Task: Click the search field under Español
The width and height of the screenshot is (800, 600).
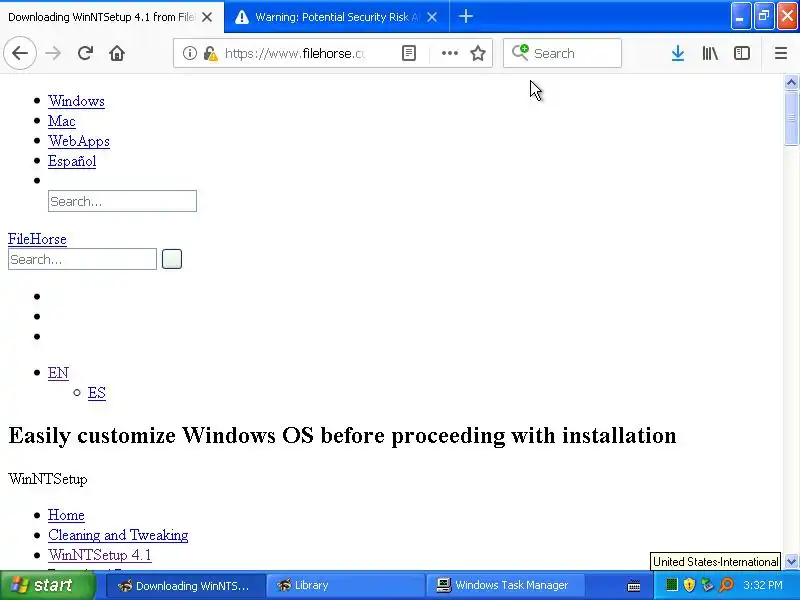Action: [x=122, y=201]
